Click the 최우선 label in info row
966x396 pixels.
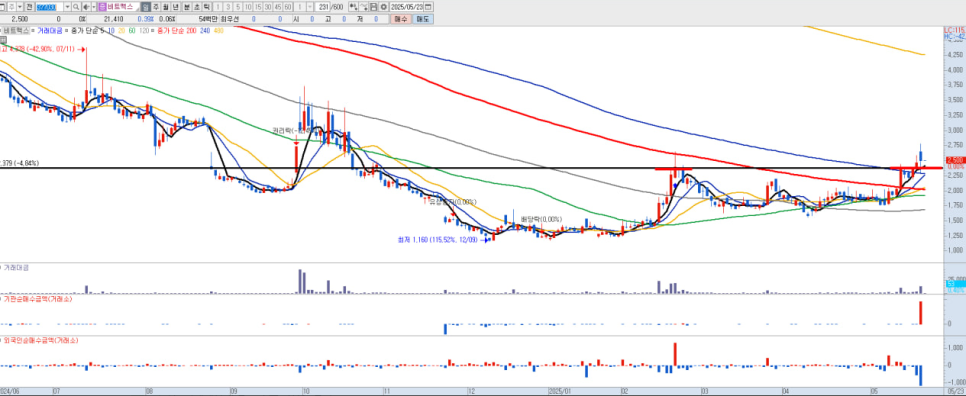(230, 19)
